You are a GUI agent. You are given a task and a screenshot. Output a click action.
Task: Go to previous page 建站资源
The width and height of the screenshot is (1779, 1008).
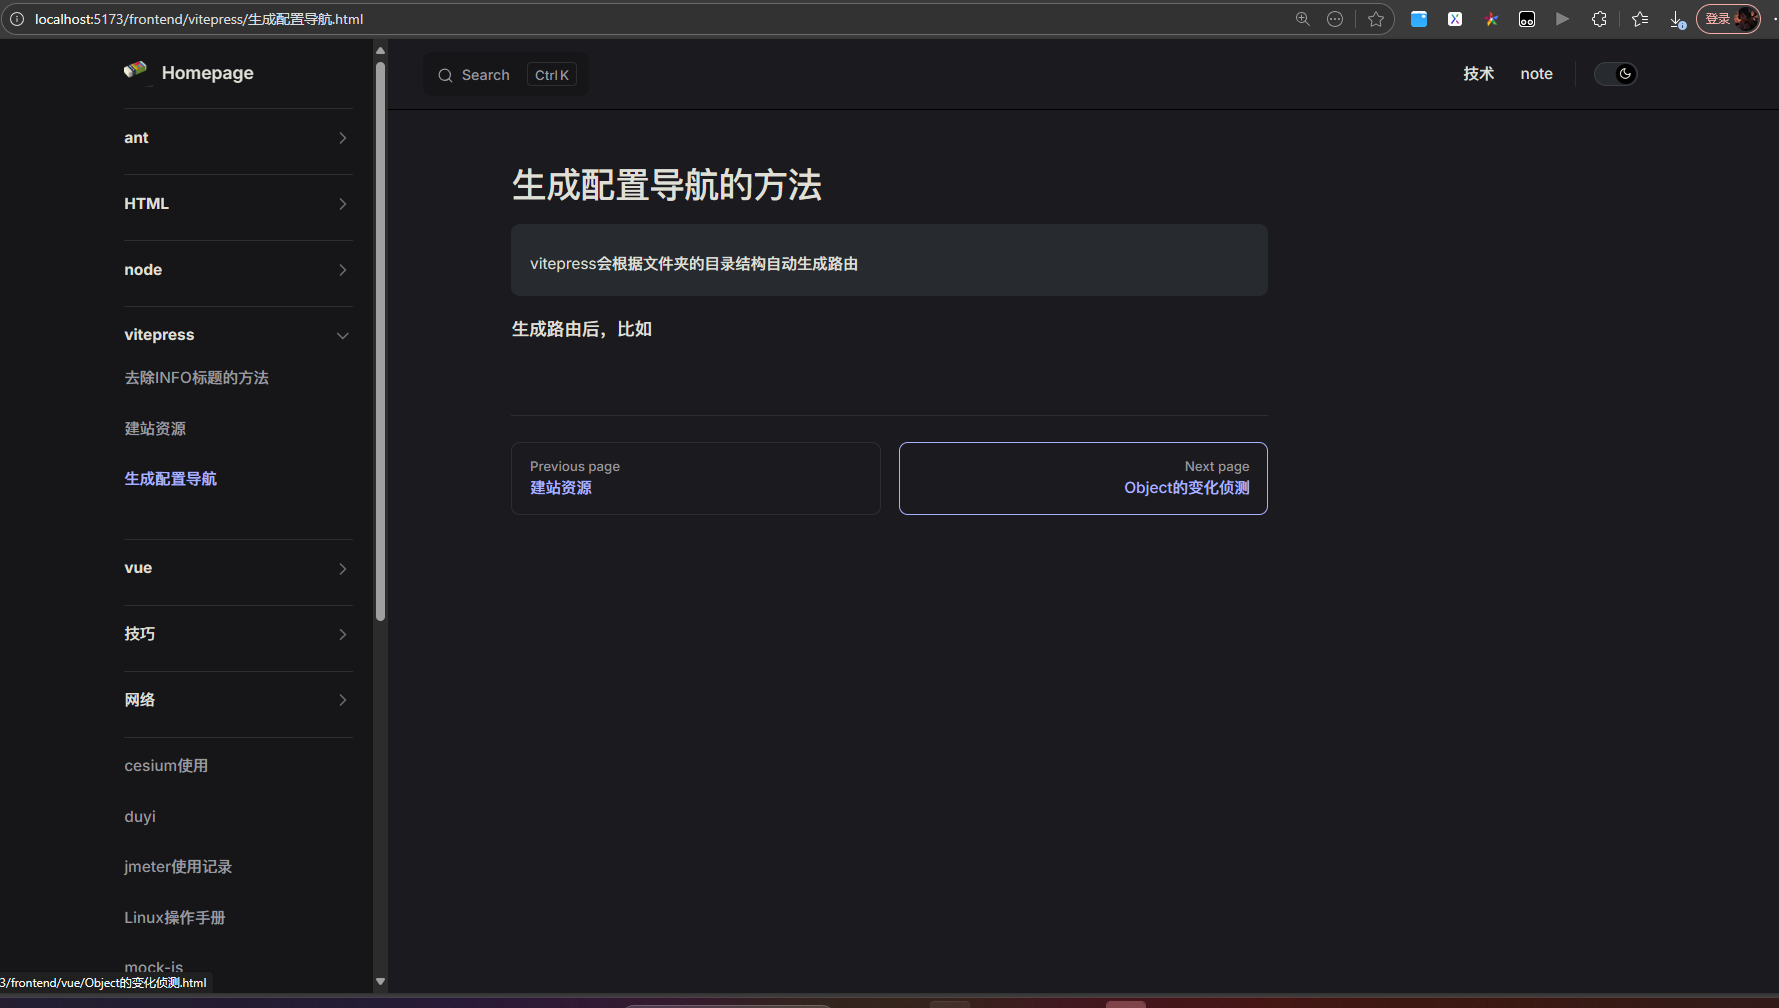coord(695,478)
